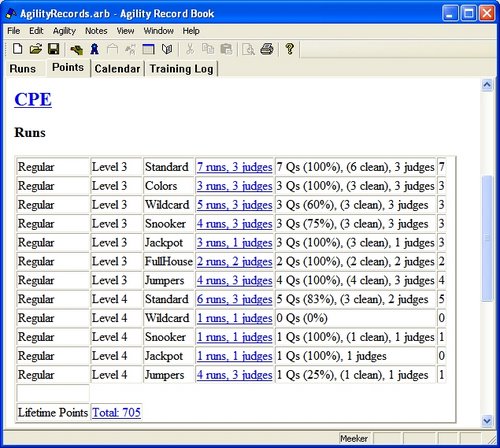
Task: Save using the floppy disk icon
Action: coord(53,49)
